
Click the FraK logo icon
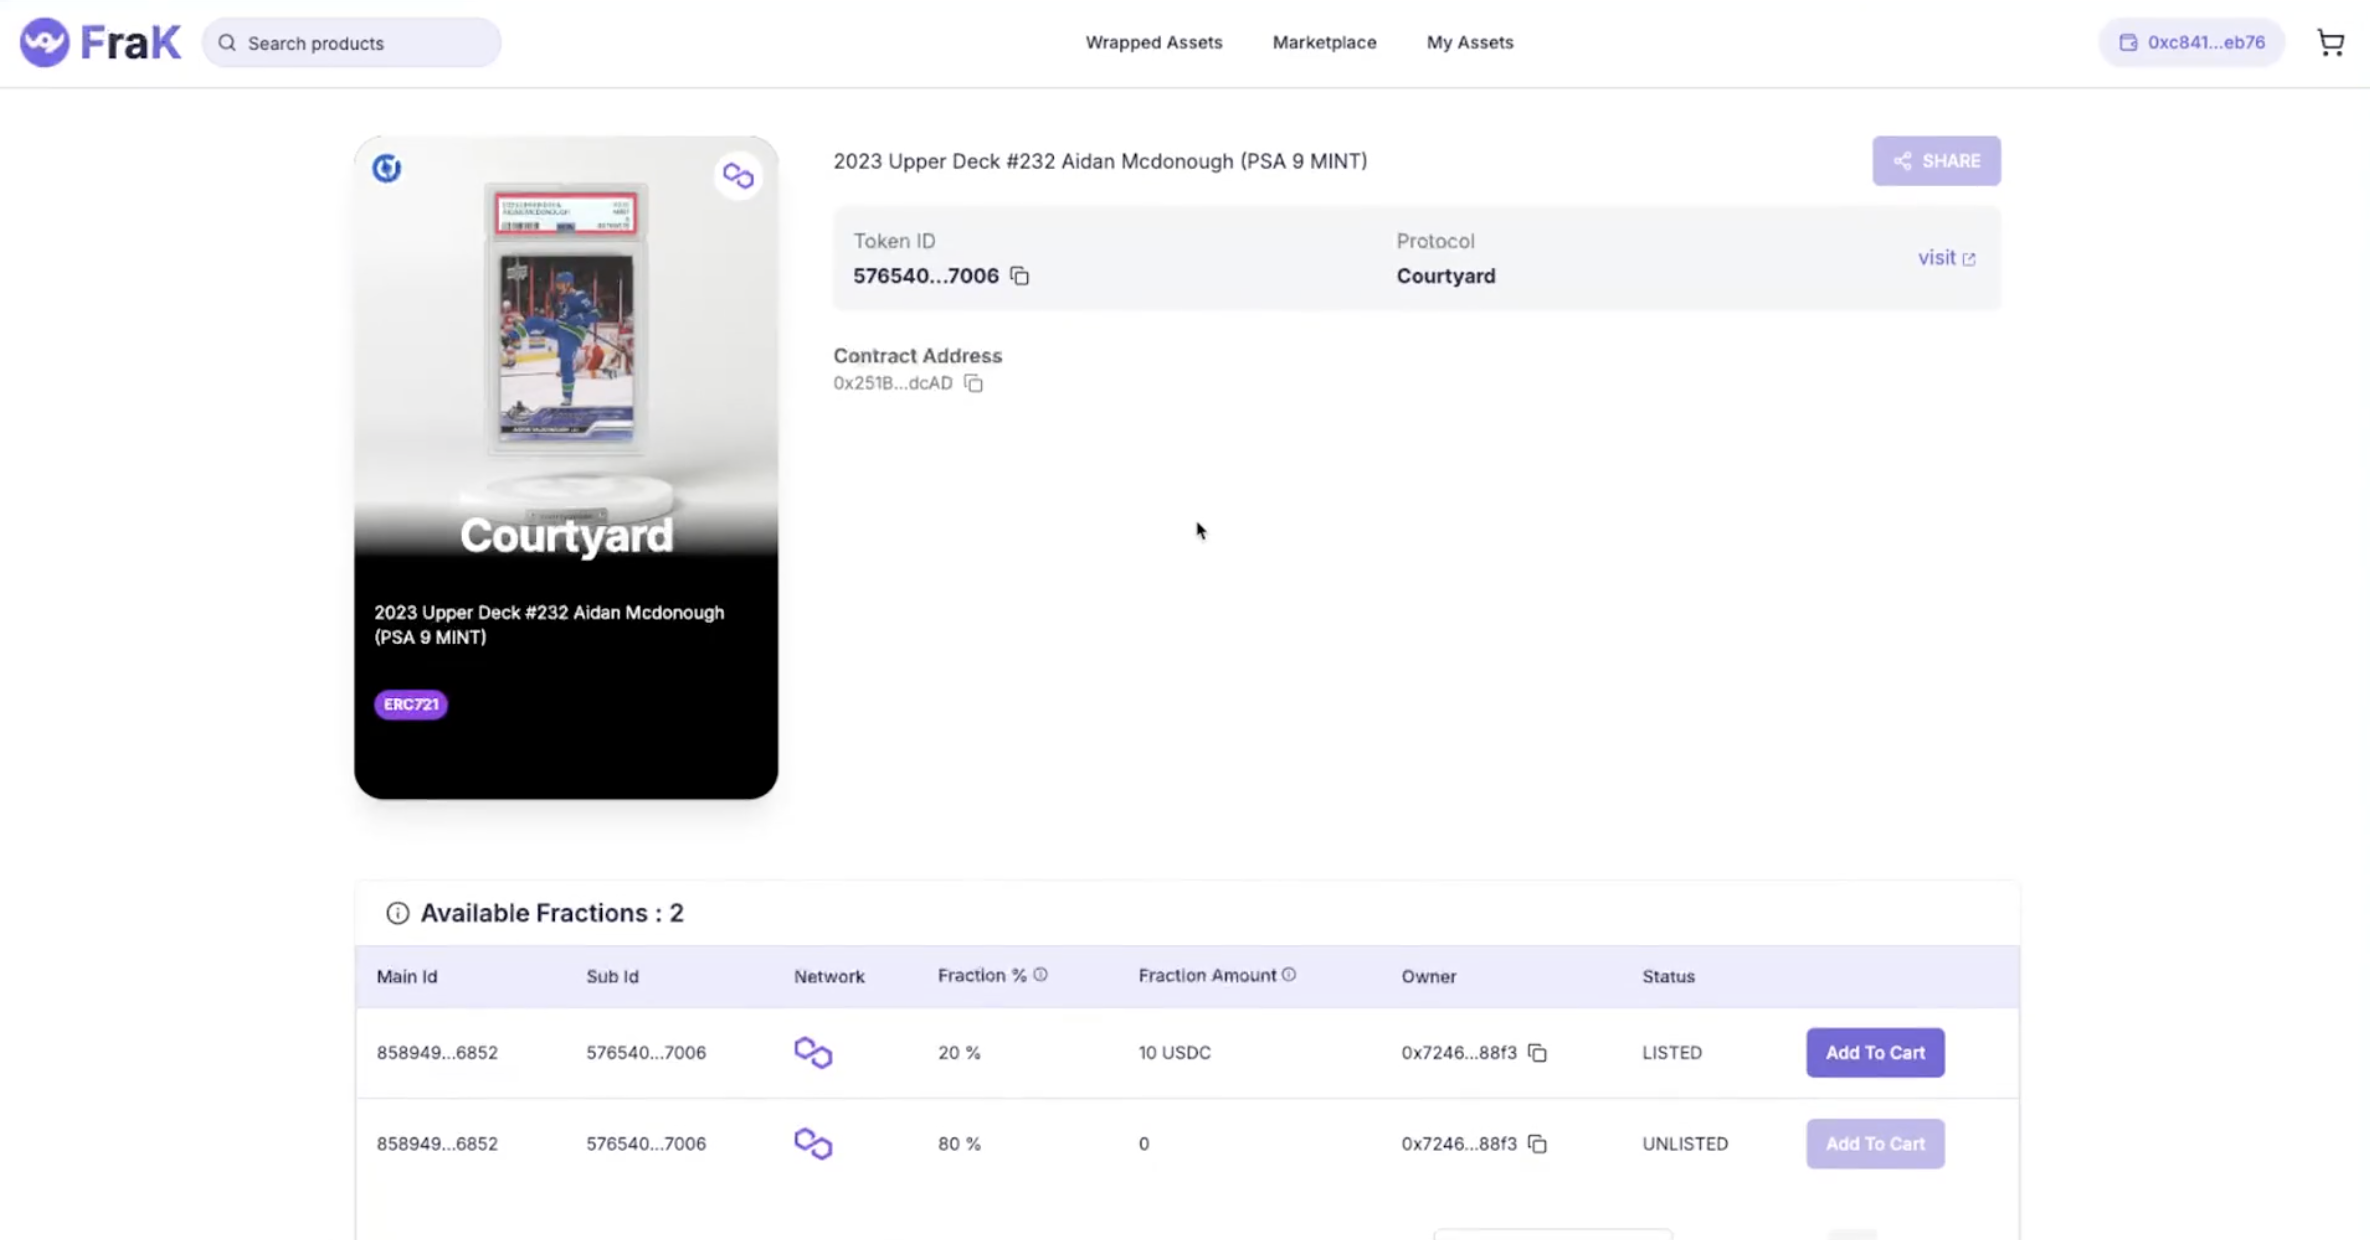click(x=45, y=42)
